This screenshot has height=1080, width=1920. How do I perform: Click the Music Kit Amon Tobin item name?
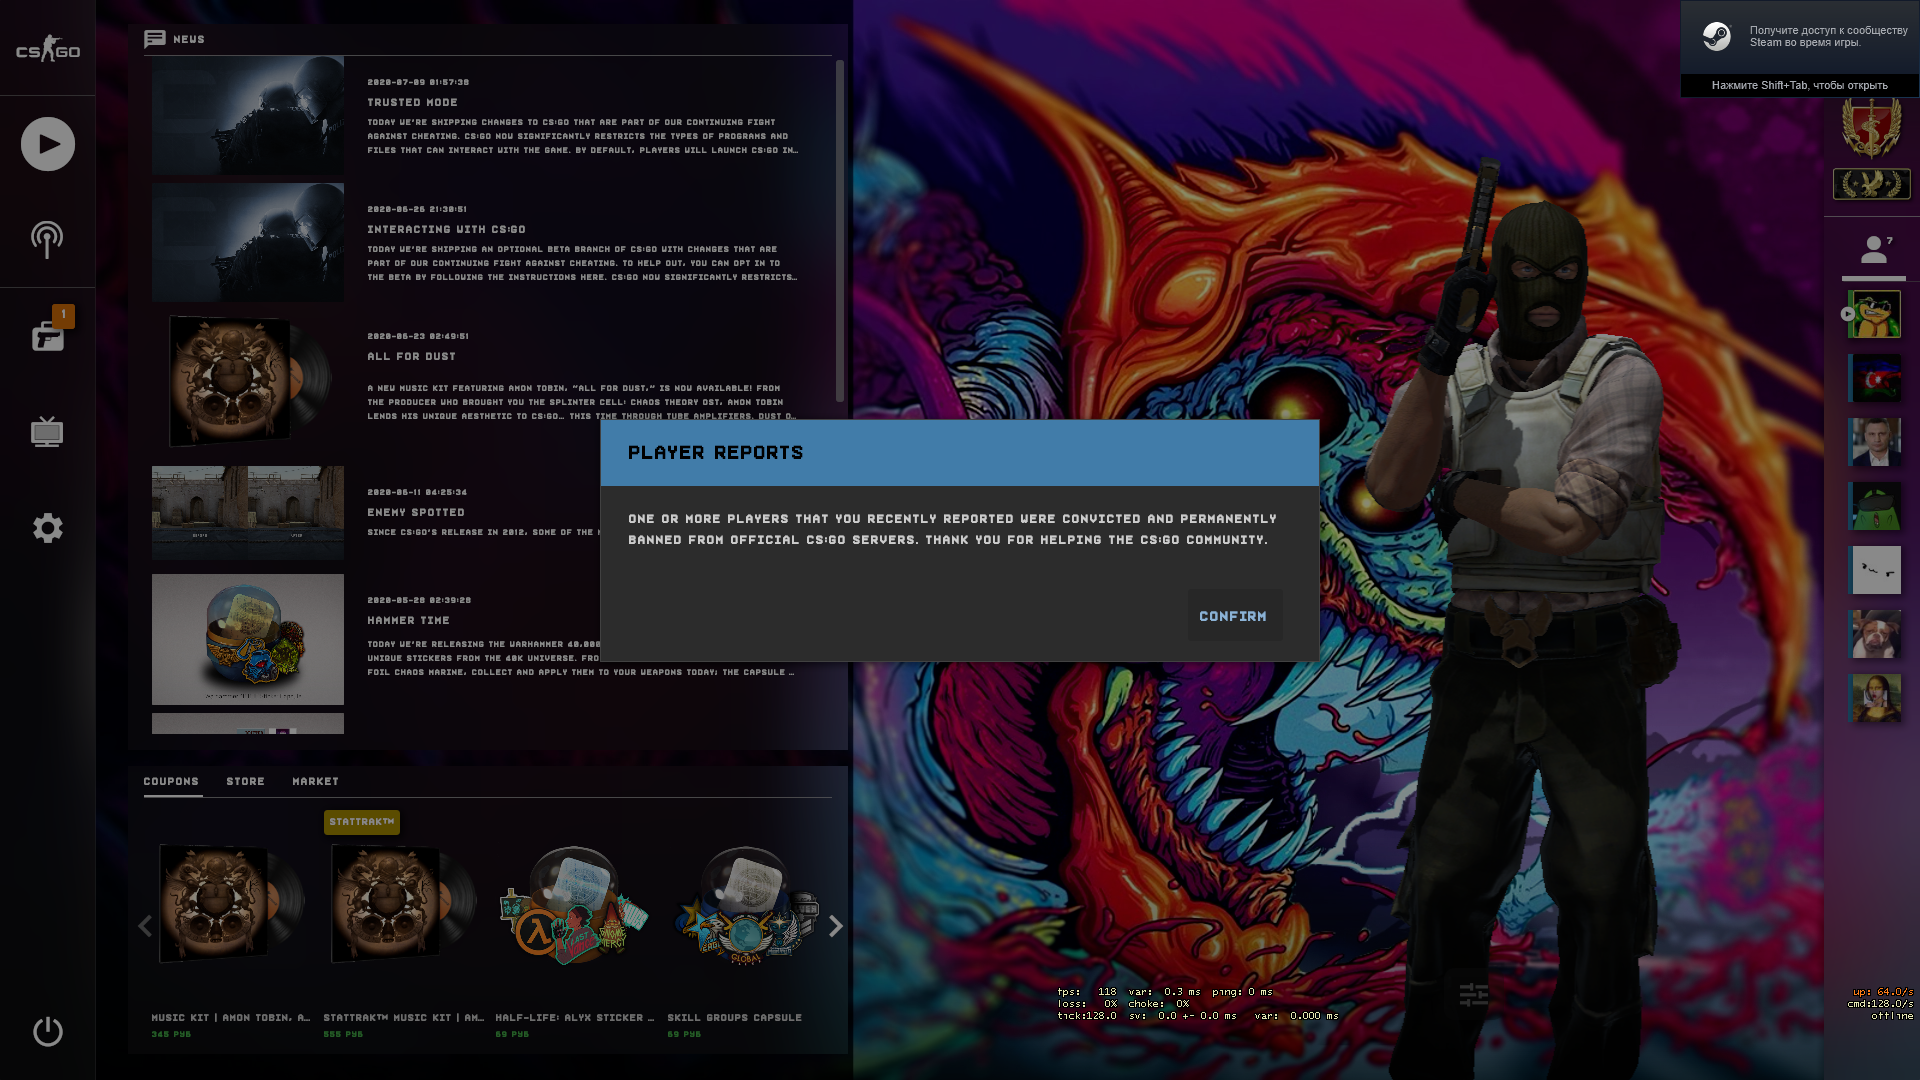(231, 1018)
